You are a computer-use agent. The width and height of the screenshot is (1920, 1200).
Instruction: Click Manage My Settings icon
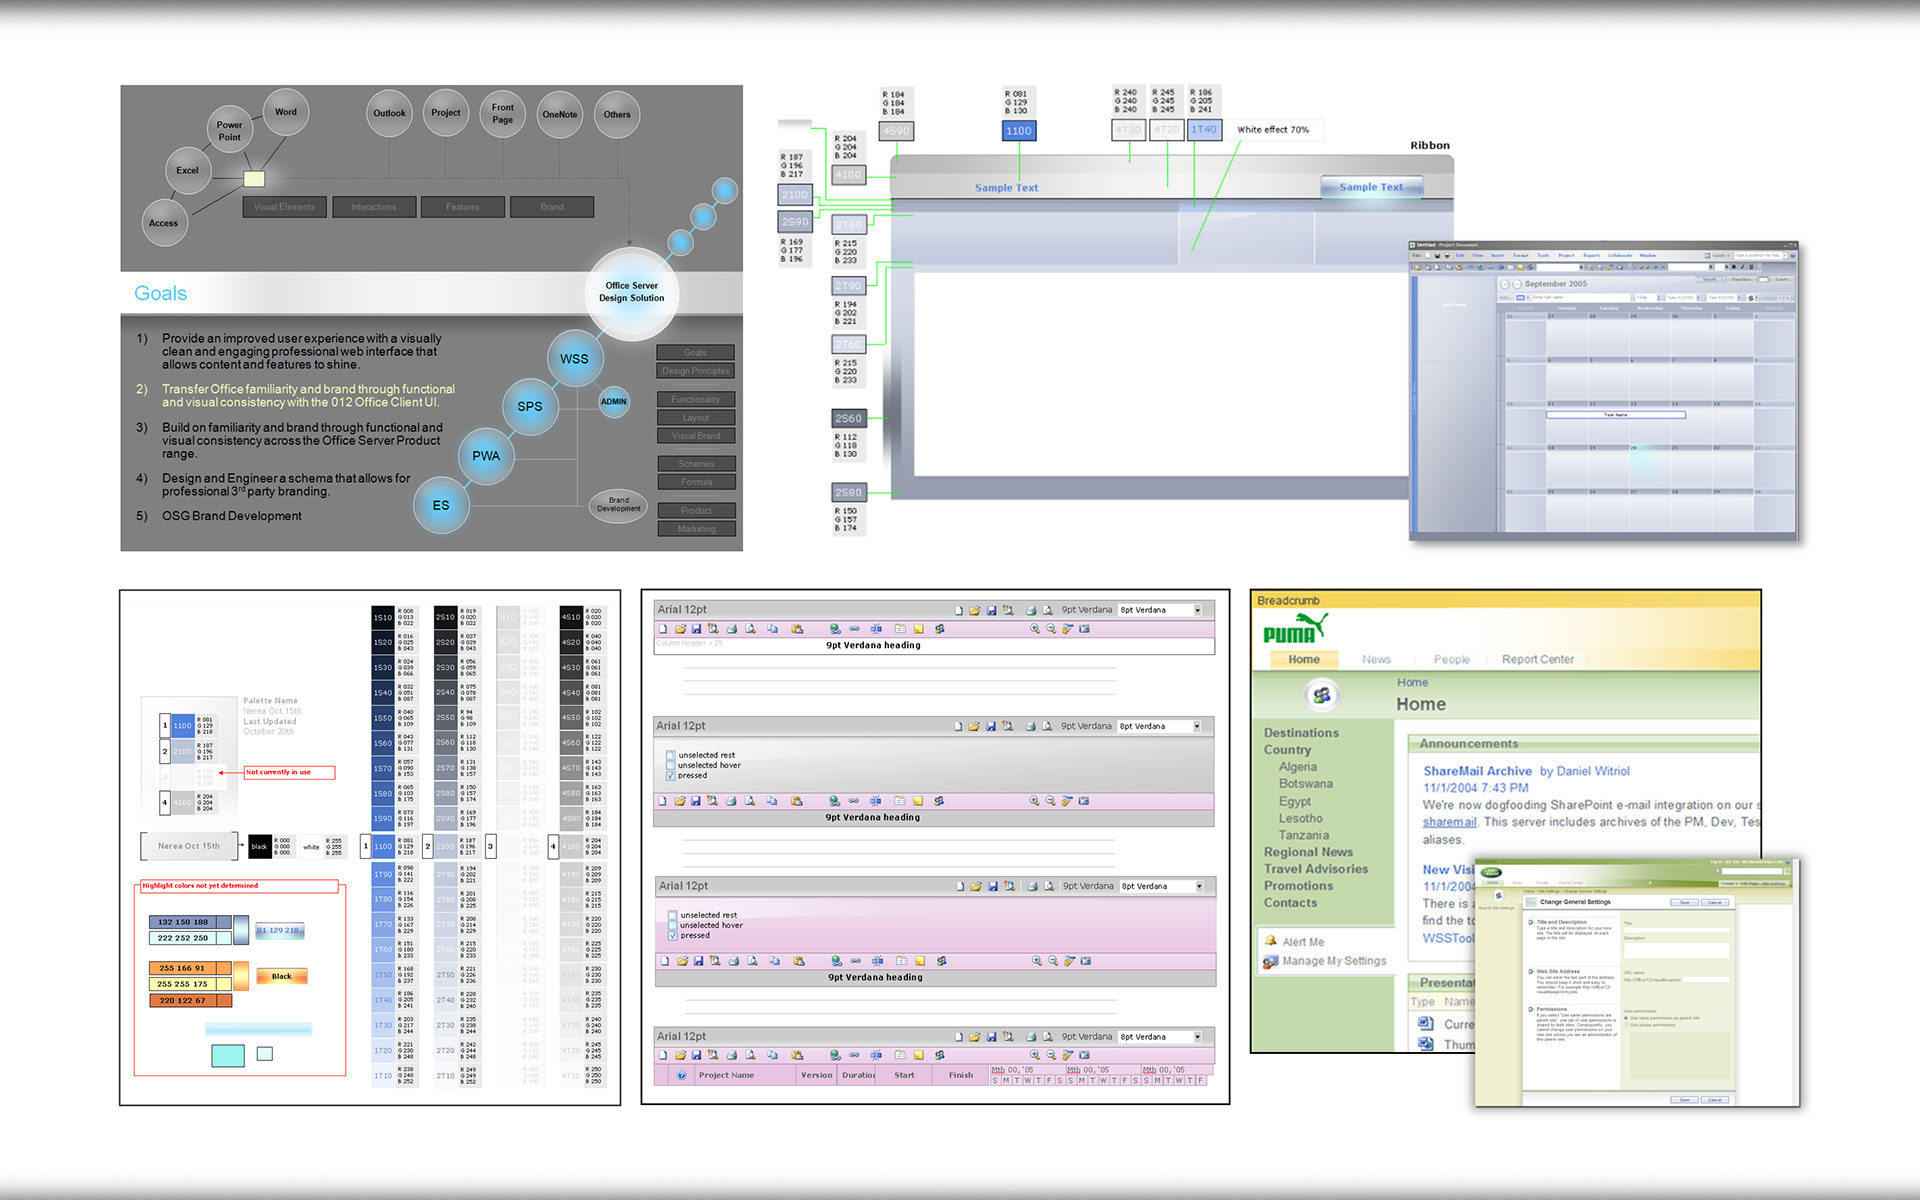tap(1271, 961)
